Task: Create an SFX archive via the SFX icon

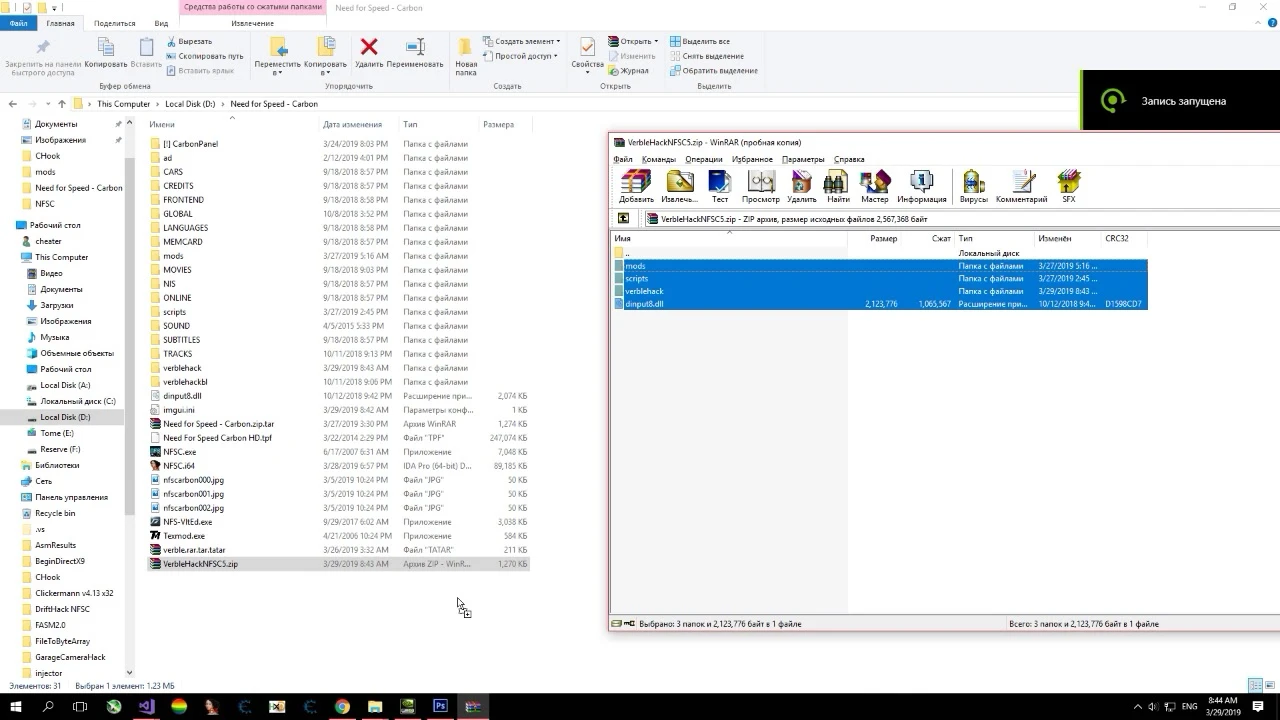Action: [1068, 186]
